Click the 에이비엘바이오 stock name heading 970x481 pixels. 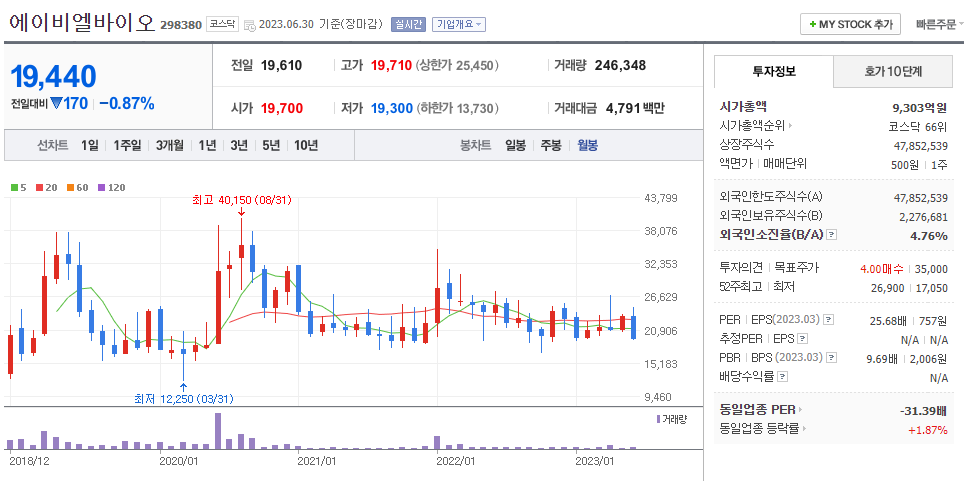click(x=82, y=23)
